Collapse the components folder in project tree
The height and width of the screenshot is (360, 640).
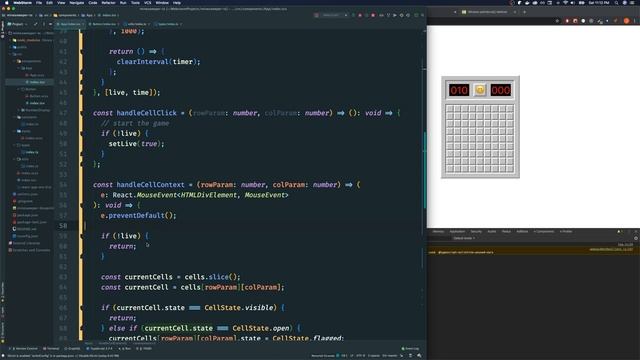tap(14, 61)
